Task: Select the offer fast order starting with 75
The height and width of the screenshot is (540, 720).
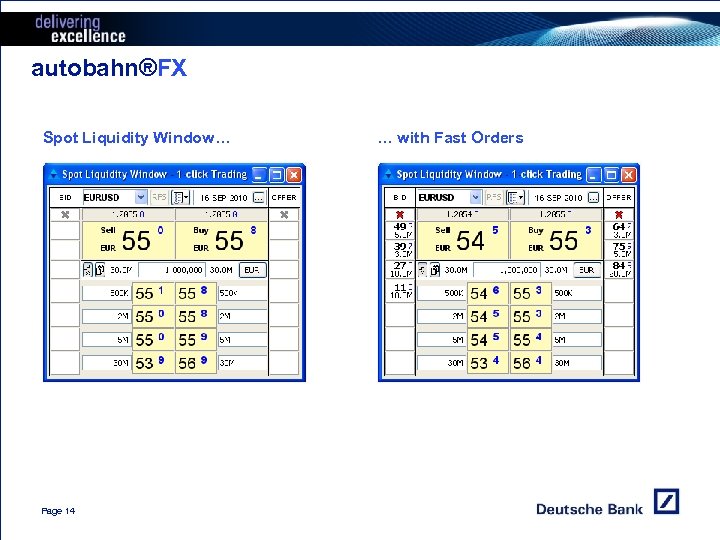Action: click(619, 249)
